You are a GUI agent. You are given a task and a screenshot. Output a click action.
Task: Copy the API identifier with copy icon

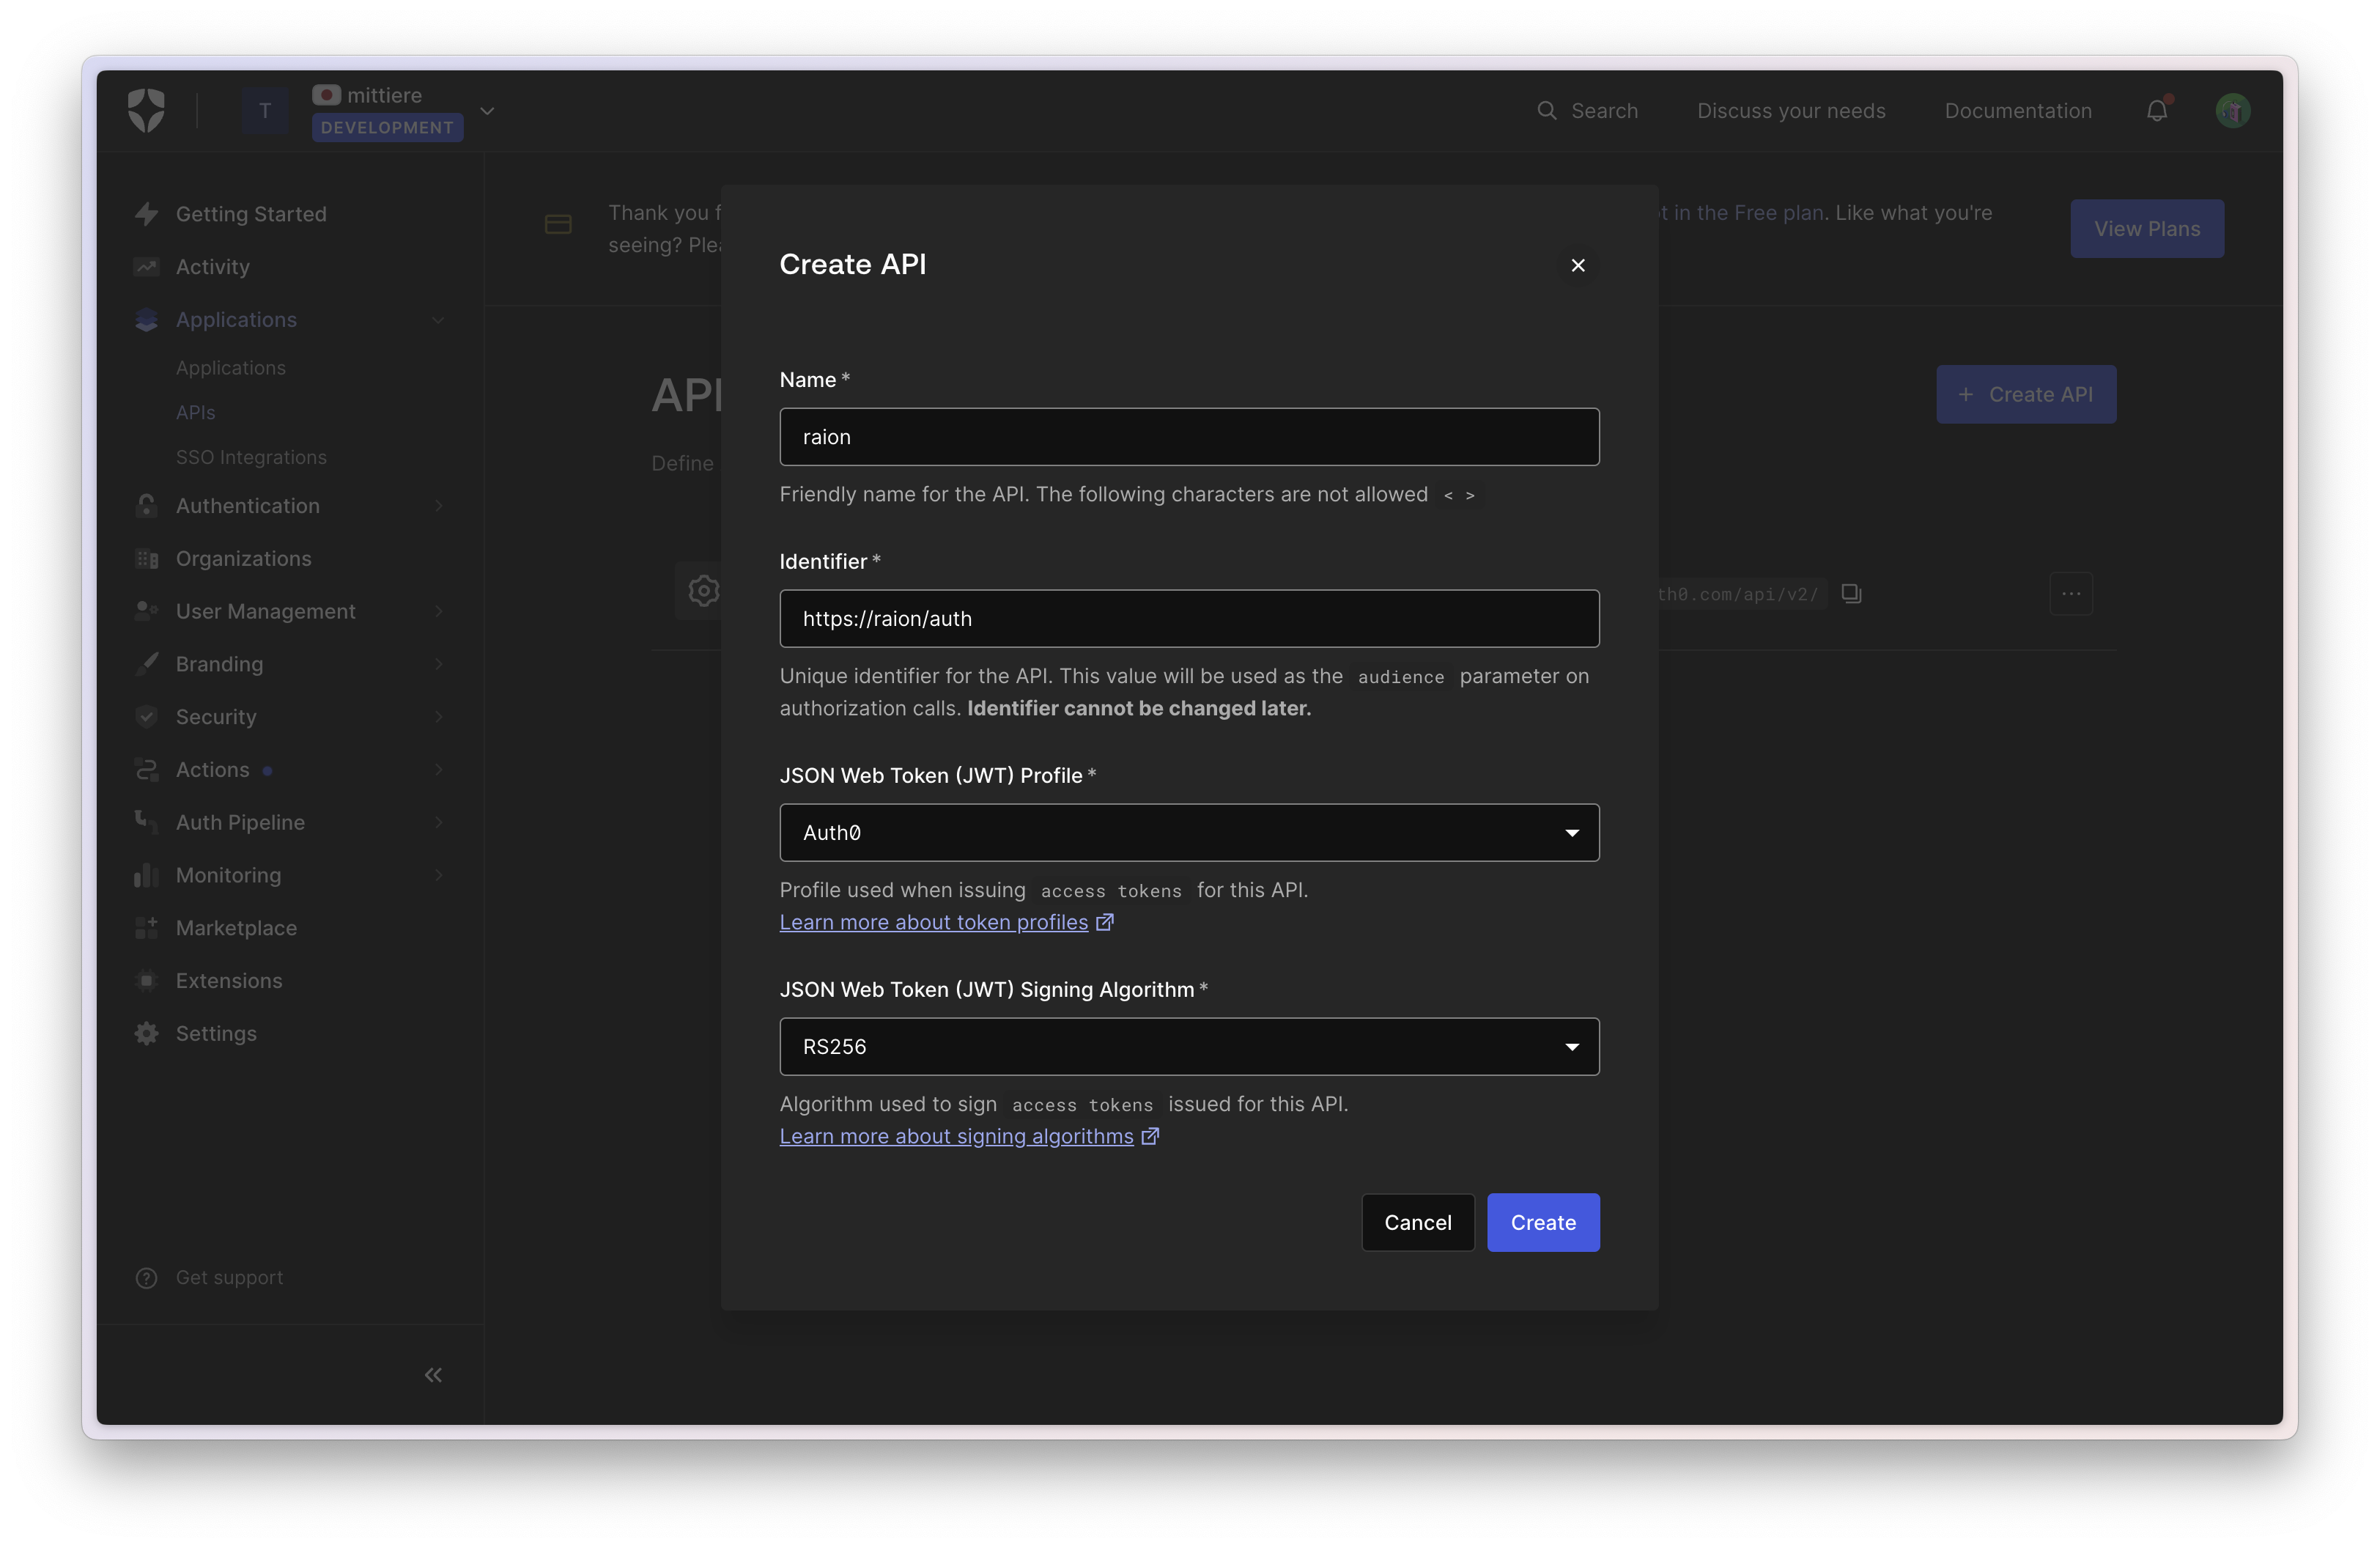pos(1851,594)
